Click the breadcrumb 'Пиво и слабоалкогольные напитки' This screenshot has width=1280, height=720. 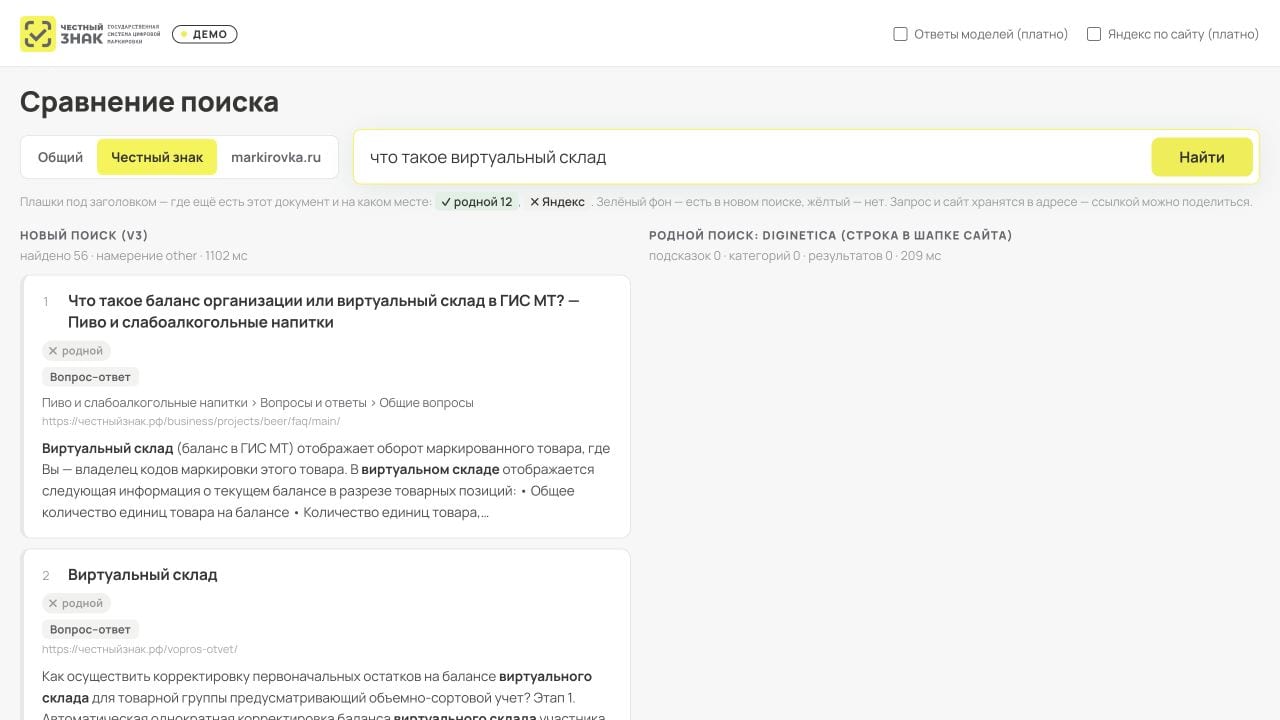pyautogui.click(x=144, y=403)
